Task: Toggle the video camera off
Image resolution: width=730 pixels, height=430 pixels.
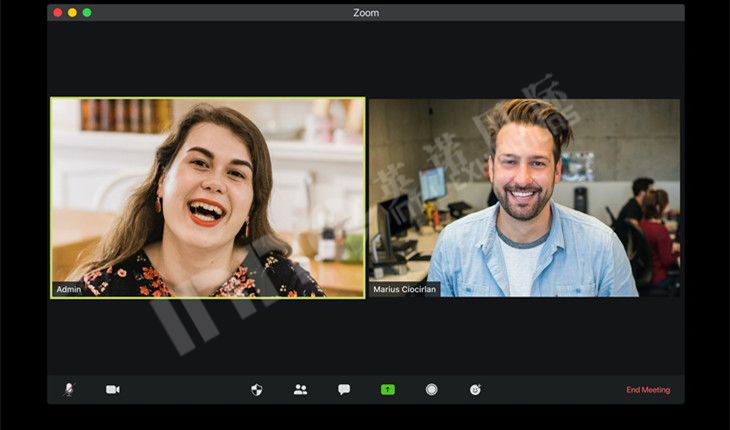Action: click(x=112, y=389)
